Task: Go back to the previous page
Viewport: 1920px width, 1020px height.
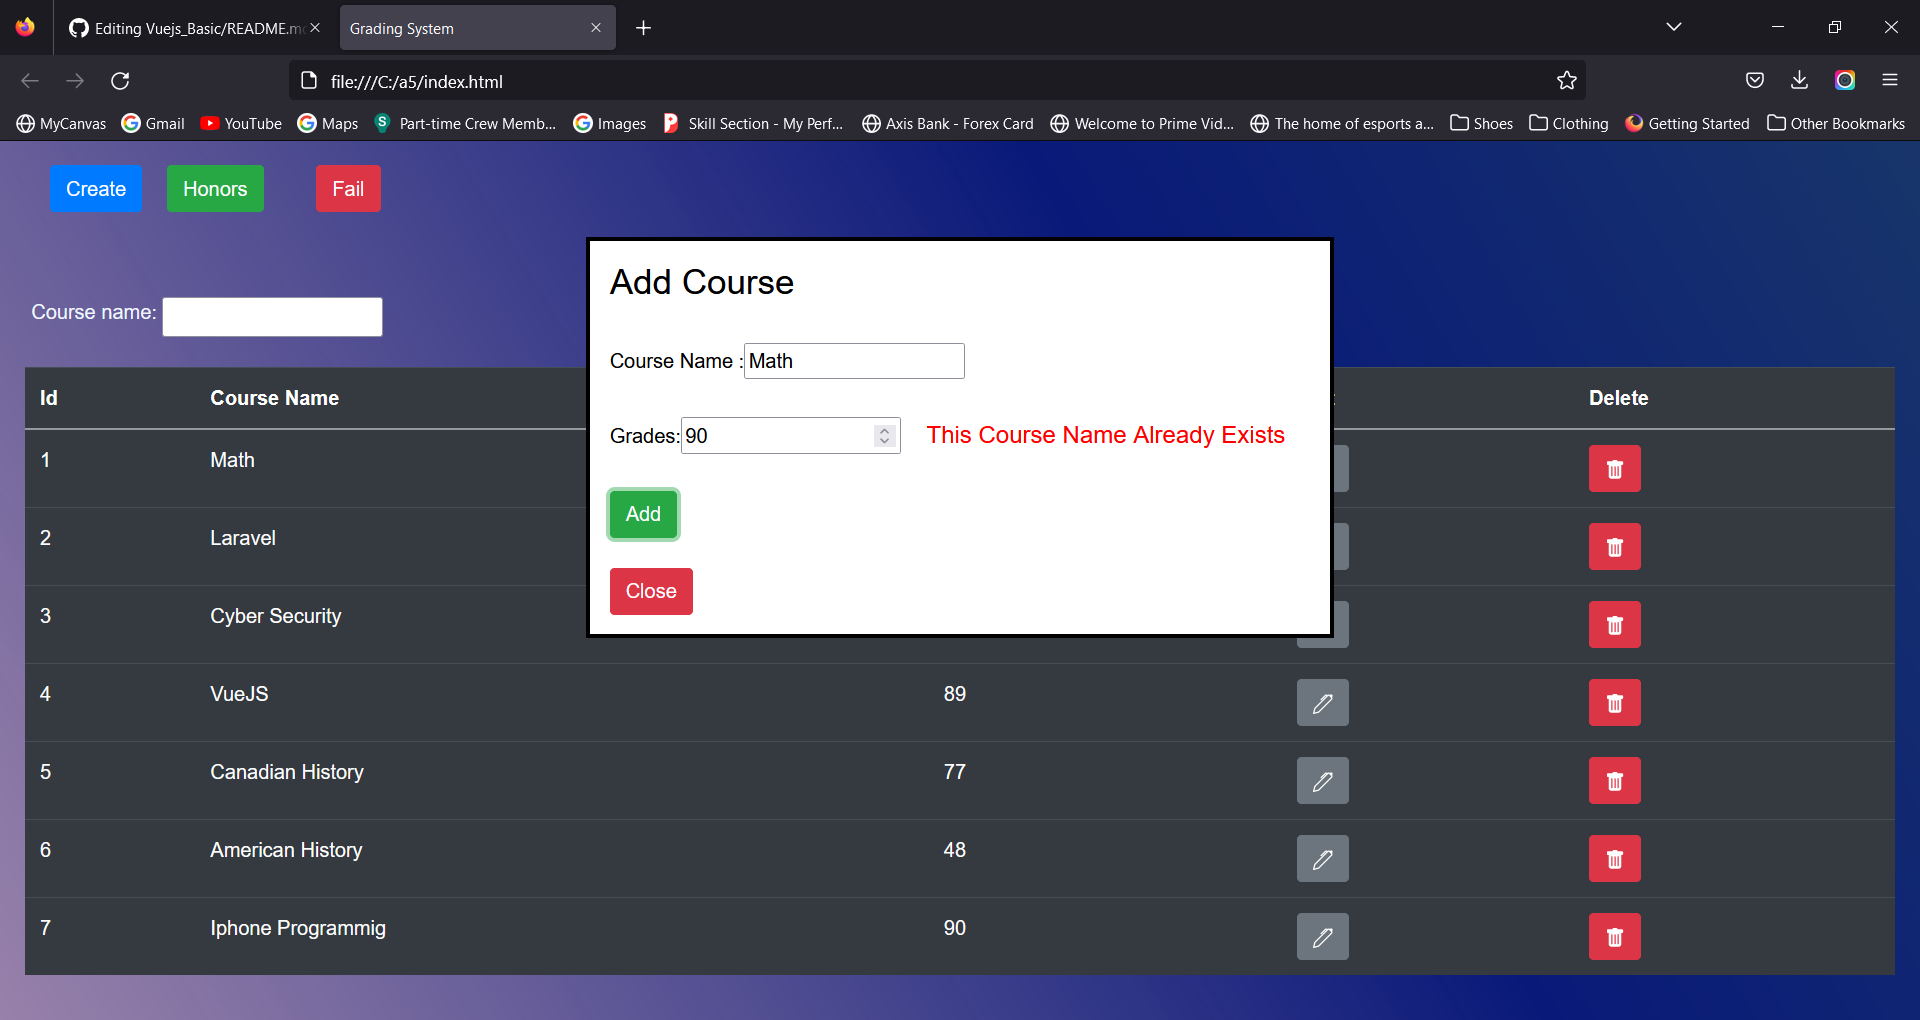Action: [30, 81]
